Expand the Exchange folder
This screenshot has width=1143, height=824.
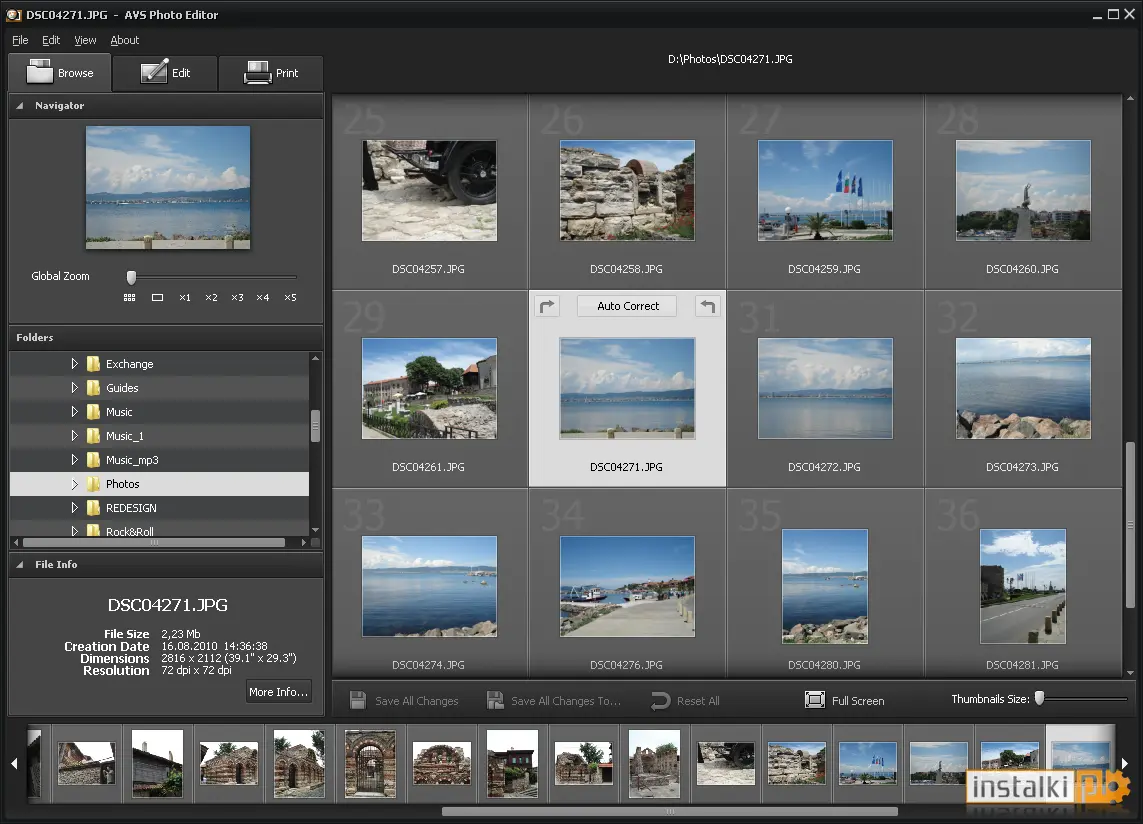click(74, 363)
